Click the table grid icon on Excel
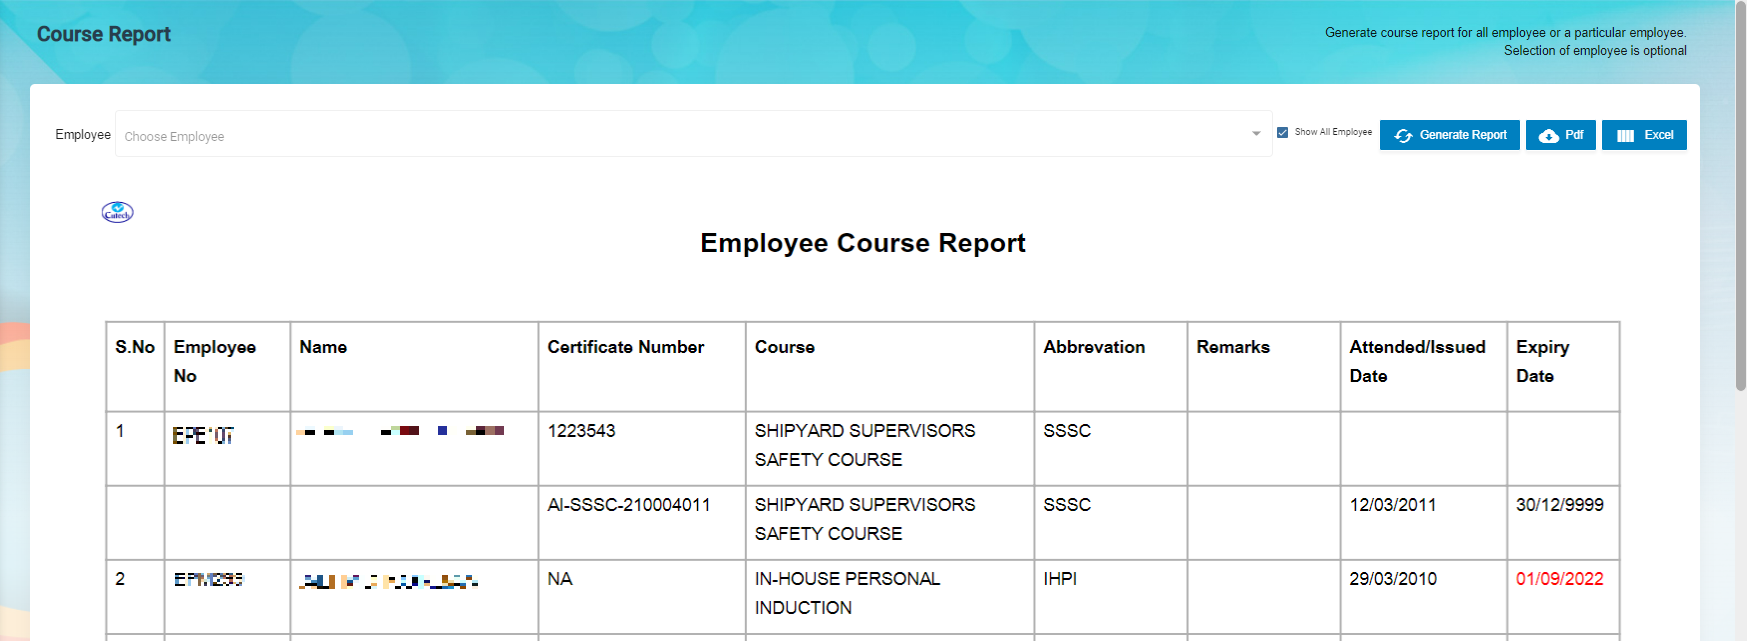 (x=1625, y=136)
